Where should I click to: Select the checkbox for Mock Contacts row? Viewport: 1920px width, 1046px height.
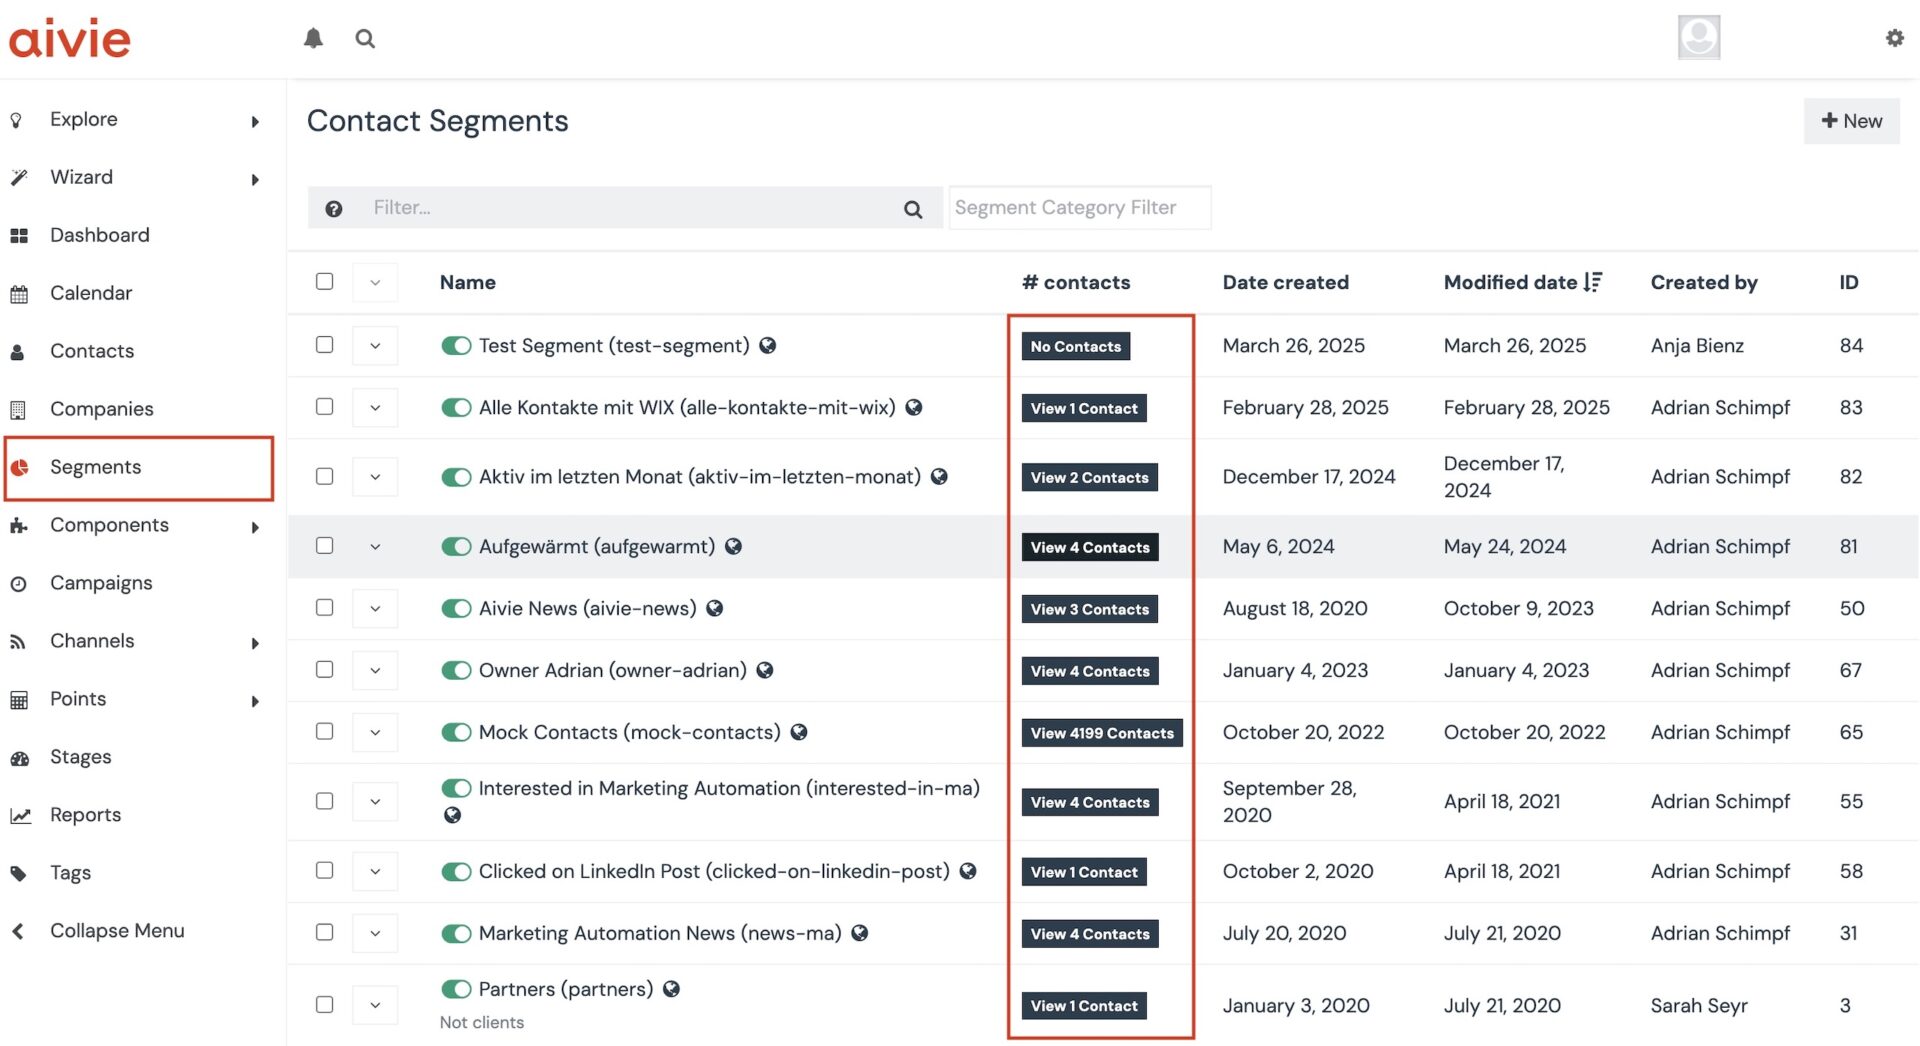[324, 731]
